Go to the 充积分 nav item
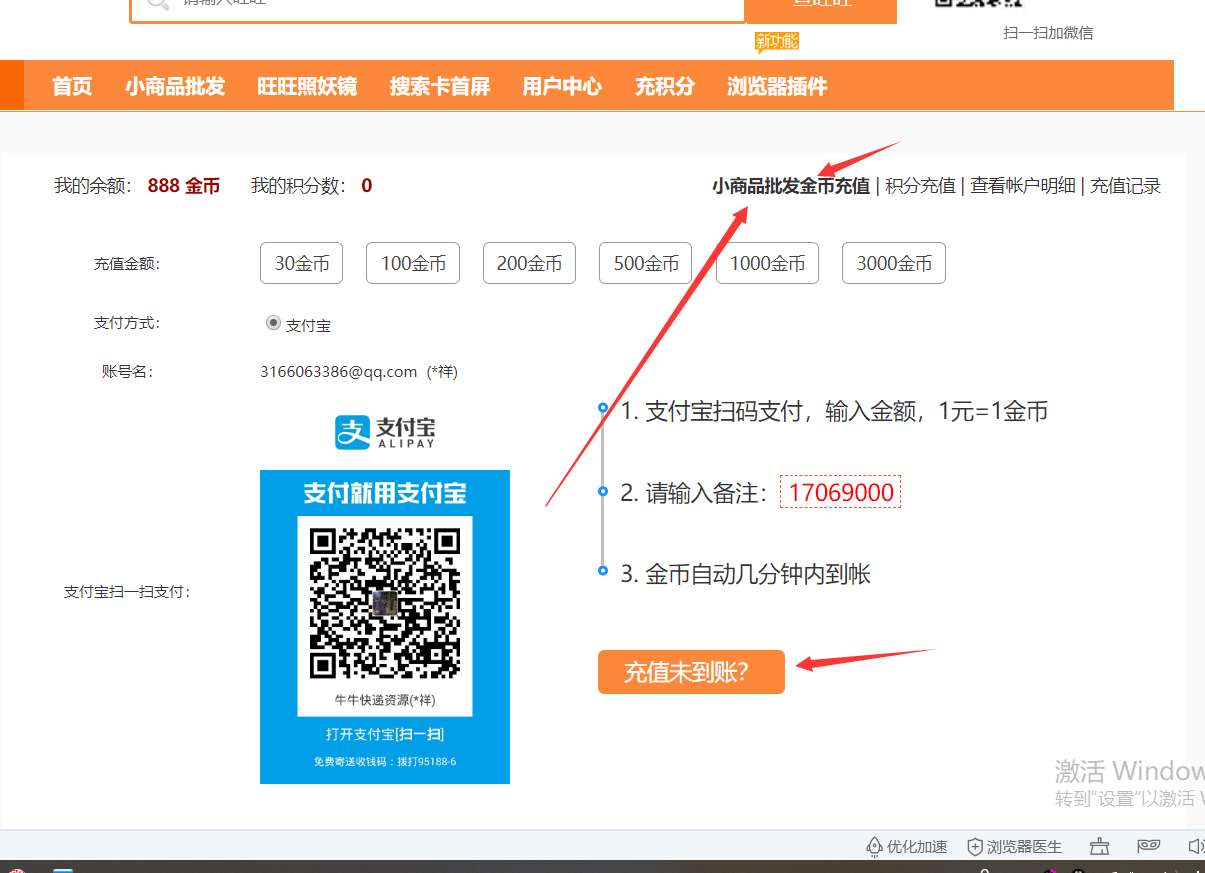The width and height of the screenshot is (1205, 873). point(665,86)
